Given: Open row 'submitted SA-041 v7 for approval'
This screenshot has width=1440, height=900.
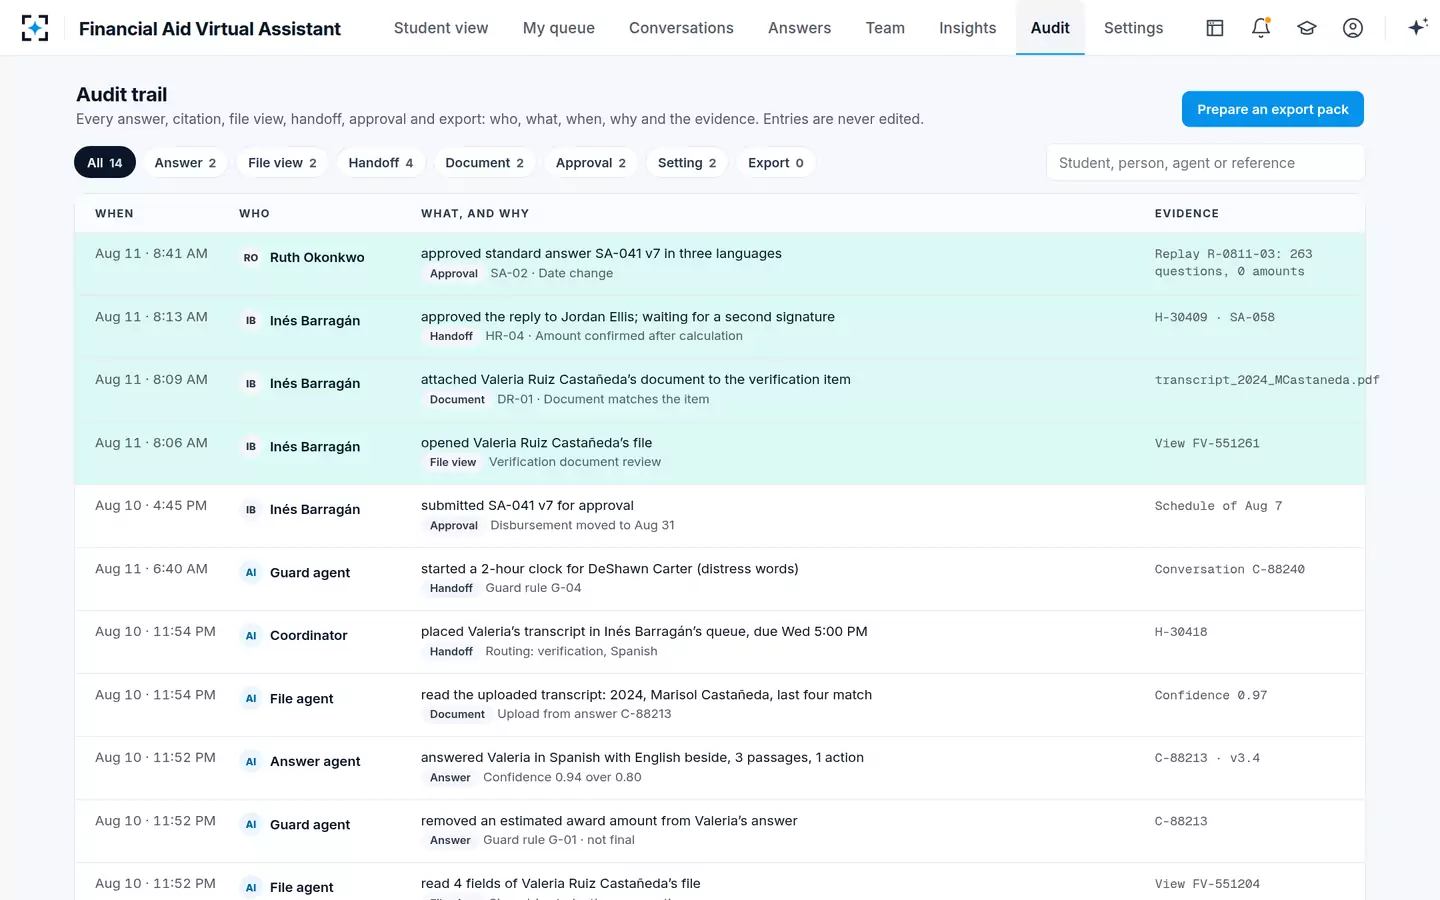Looking at the screenshot, I should pyautogui.click(x=720, y=516).
